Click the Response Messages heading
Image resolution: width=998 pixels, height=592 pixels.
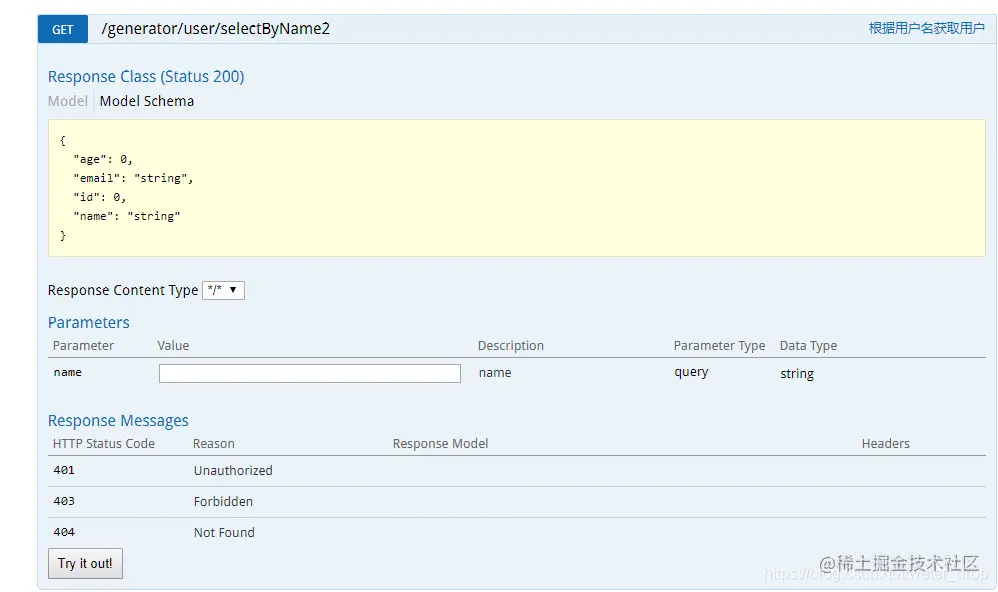pyautogui.click(x=118, y=421)
